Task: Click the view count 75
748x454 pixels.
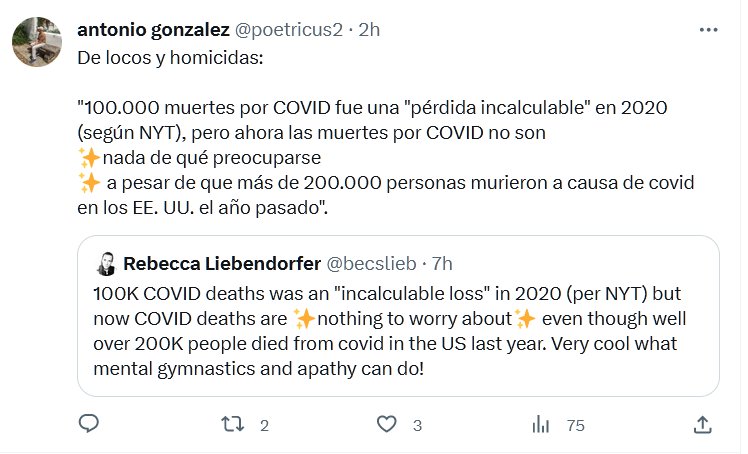Action: click(575, 426)
